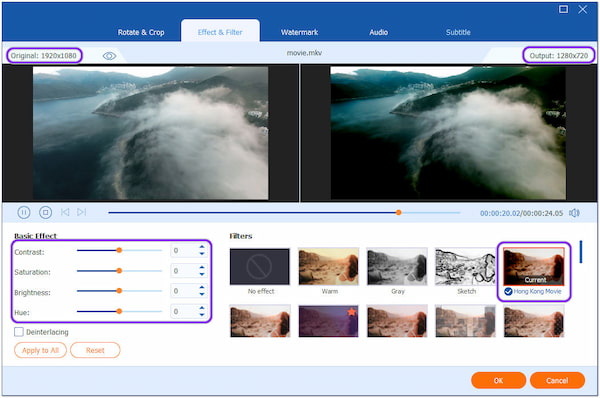Select the Hong Kong Movie filter thumbnail
Image resolution: width=600 pixels, height=398 pixels.
coord(533,267)
